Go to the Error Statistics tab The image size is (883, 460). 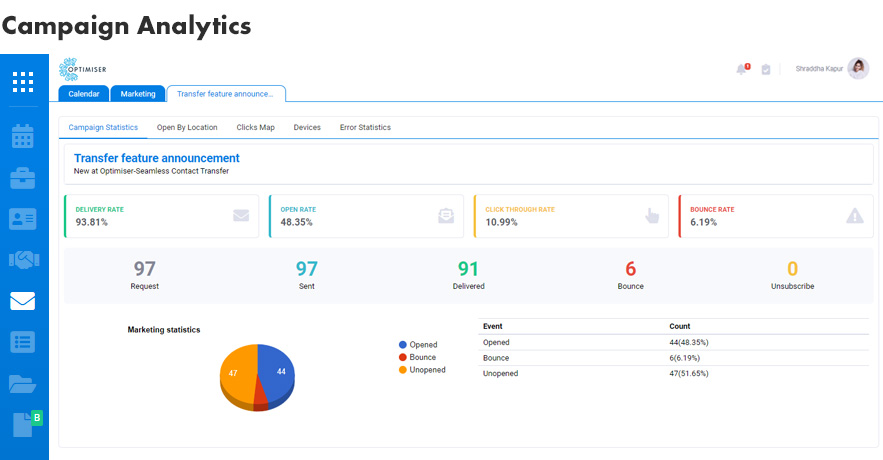(365, 128)
